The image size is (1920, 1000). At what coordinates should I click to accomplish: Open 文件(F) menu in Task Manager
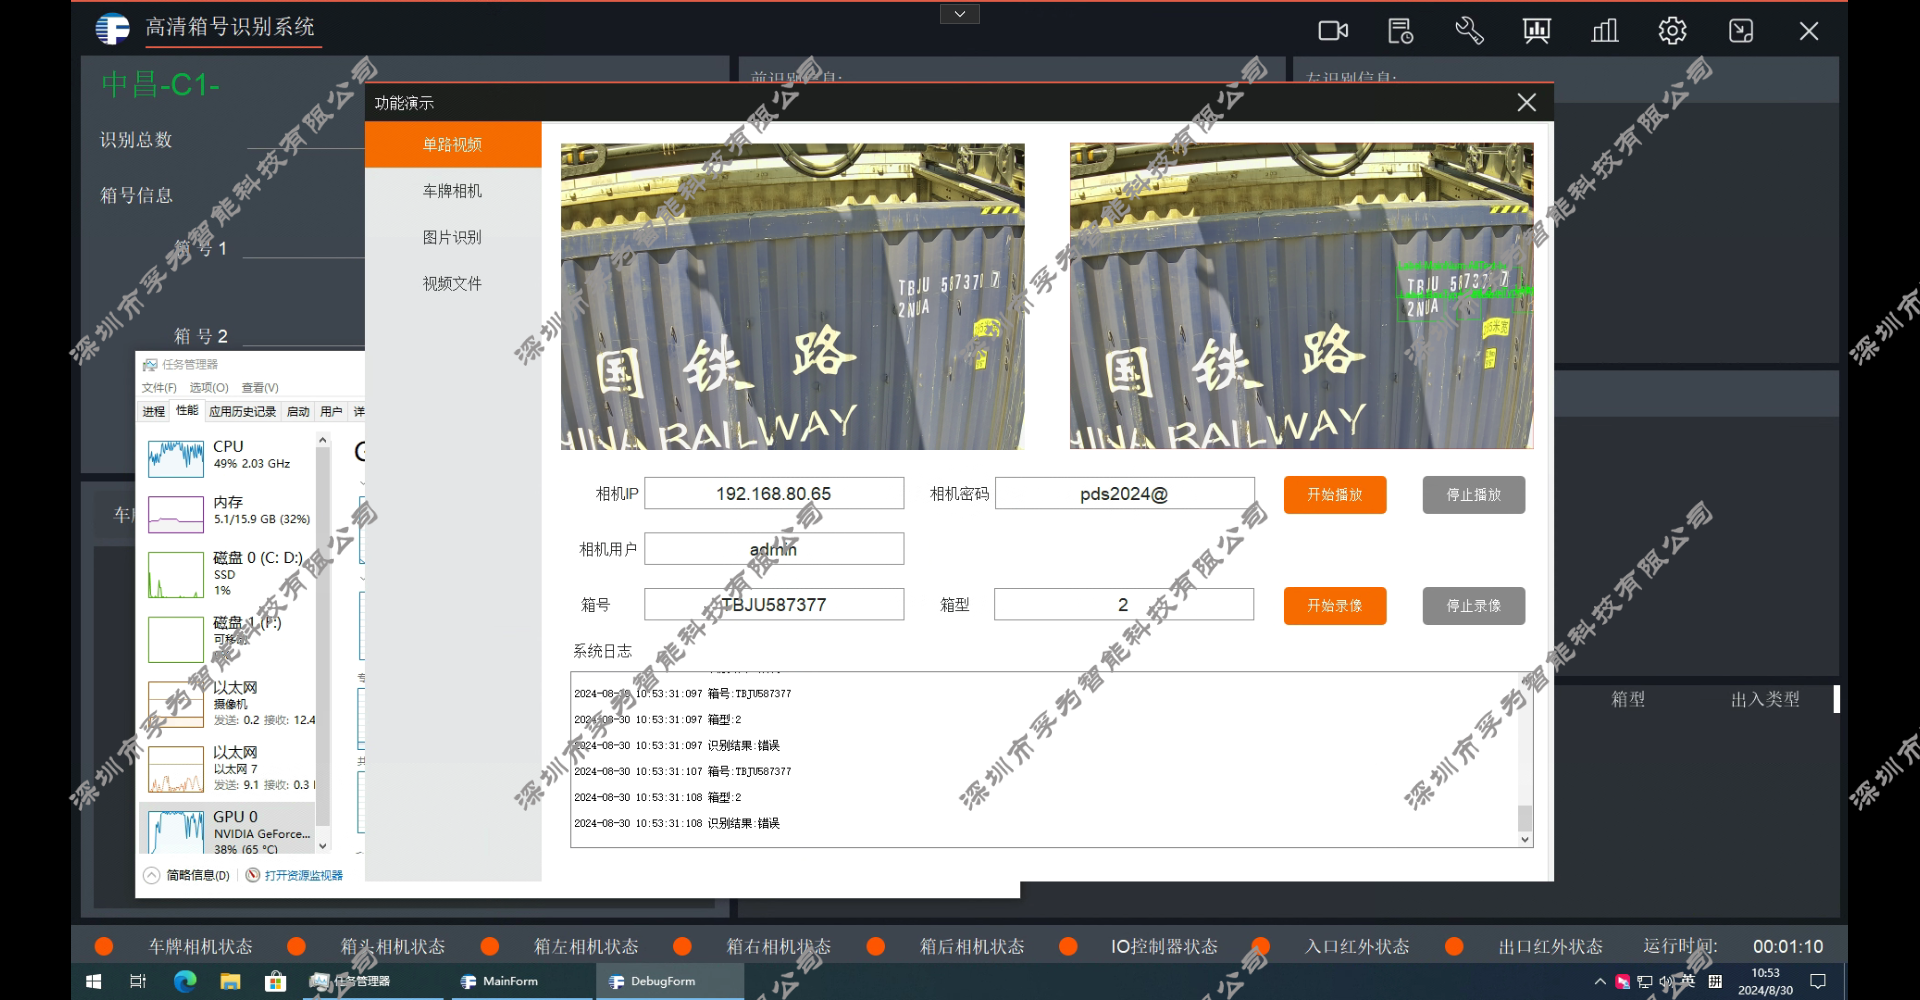(x=159, y=388)
